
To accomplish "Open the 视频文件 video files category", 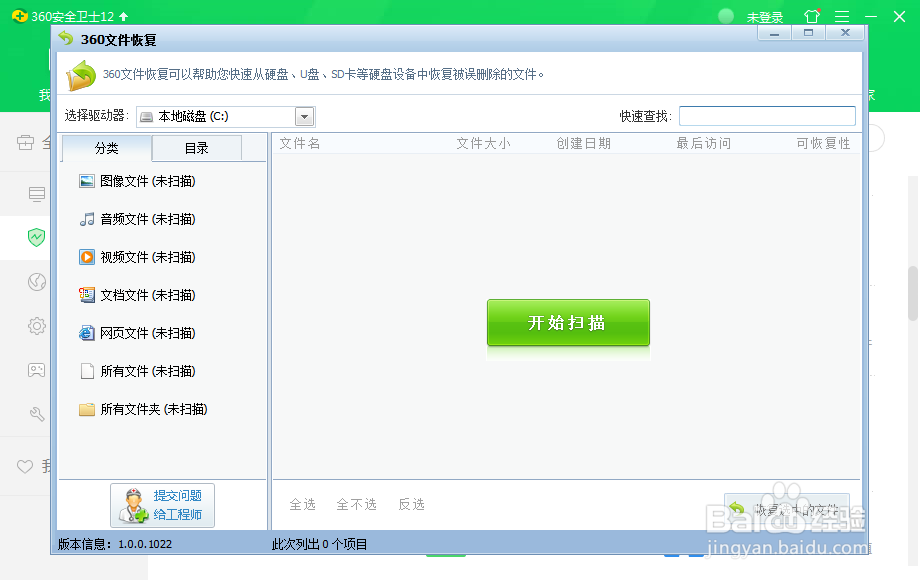I will (87, 257).
